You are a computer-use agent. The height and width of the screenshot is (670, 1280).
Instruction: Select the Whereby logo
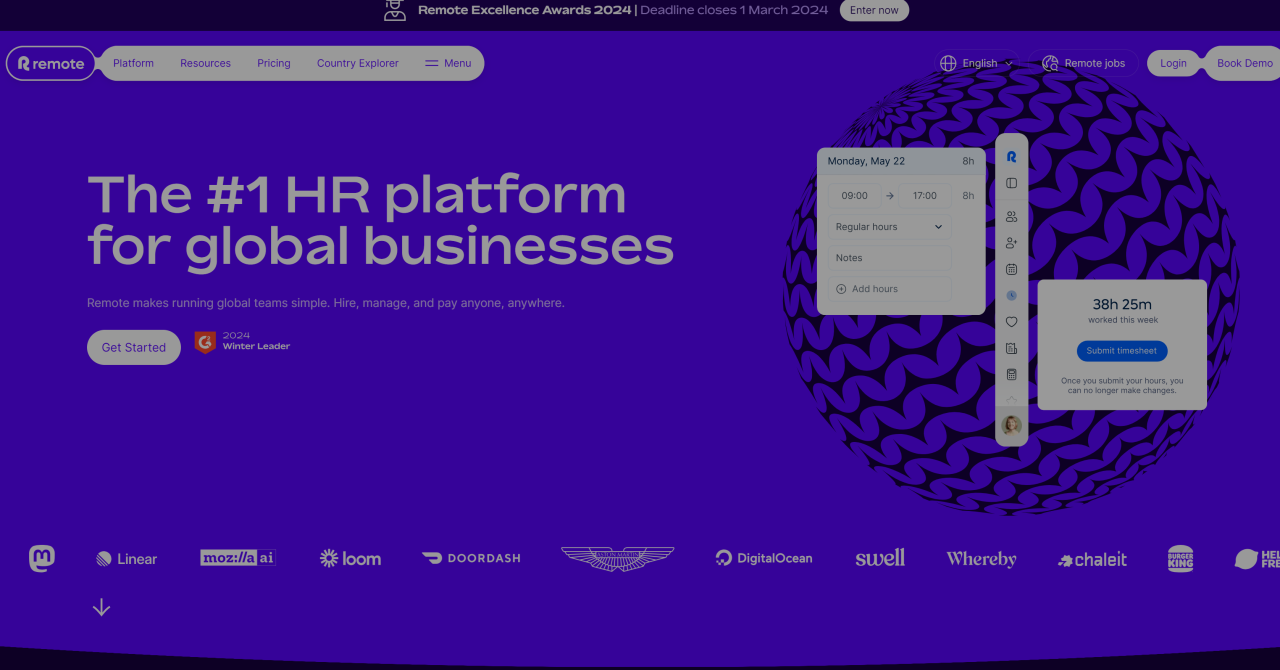coord(981,559)
